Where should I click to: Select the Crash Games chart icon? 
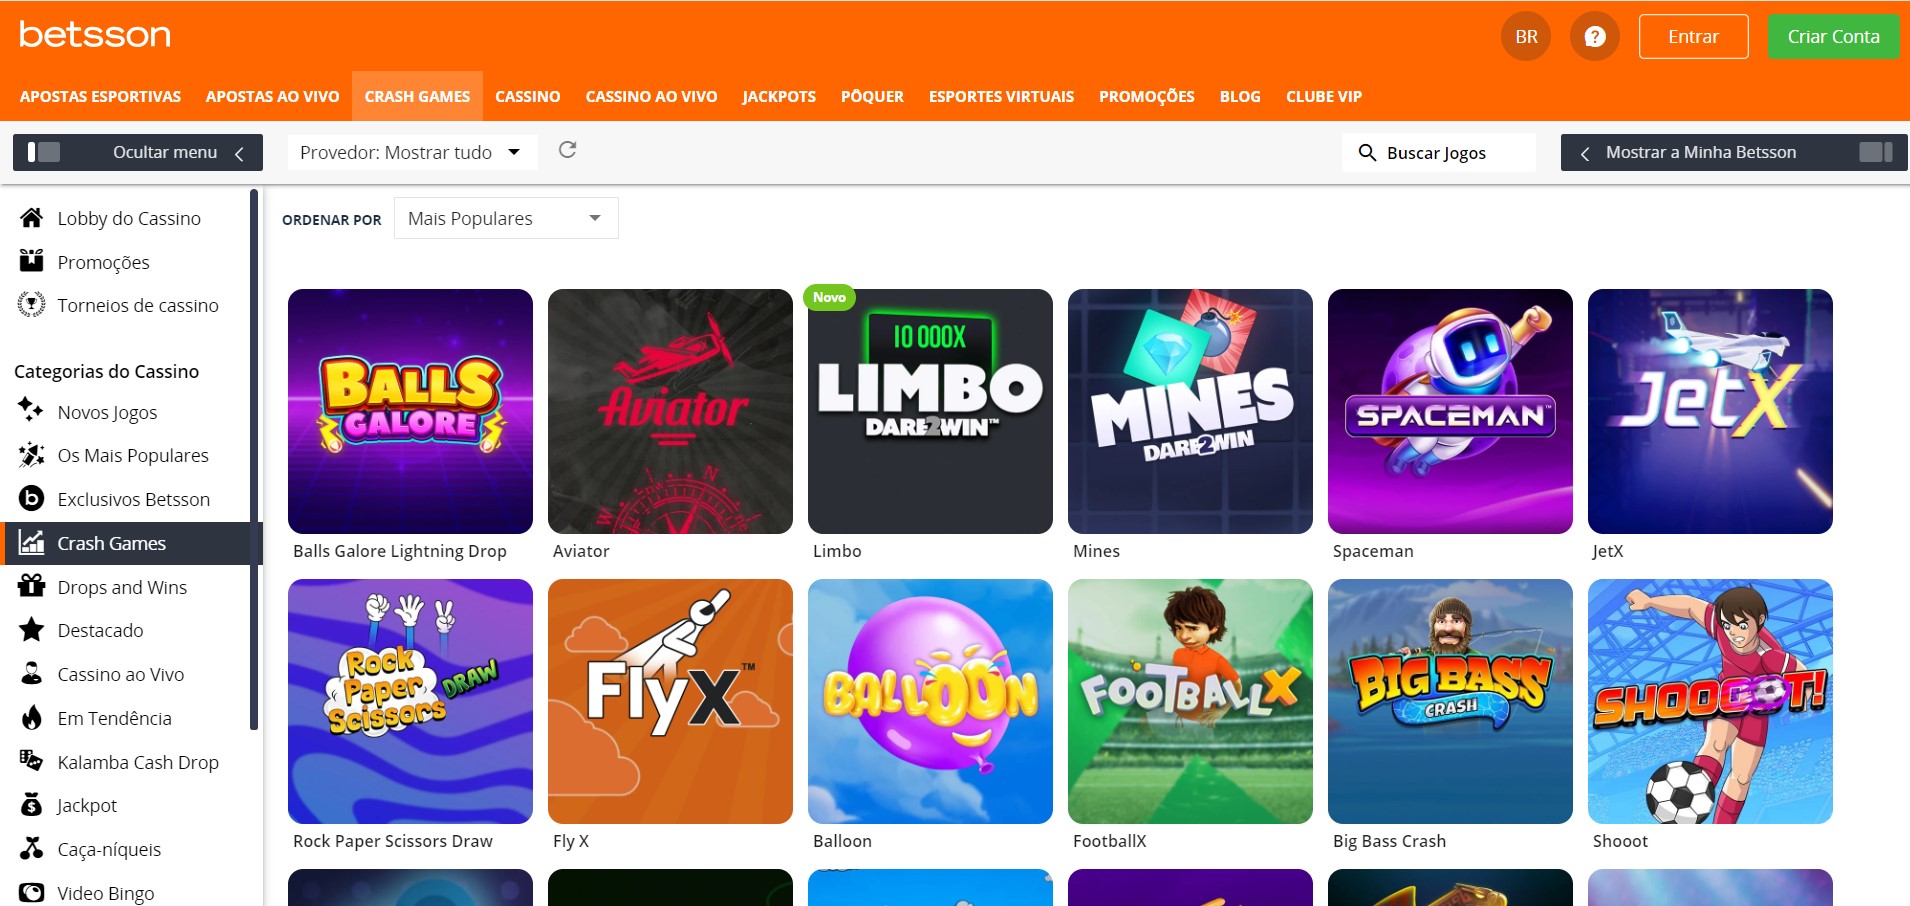(33, 543)
